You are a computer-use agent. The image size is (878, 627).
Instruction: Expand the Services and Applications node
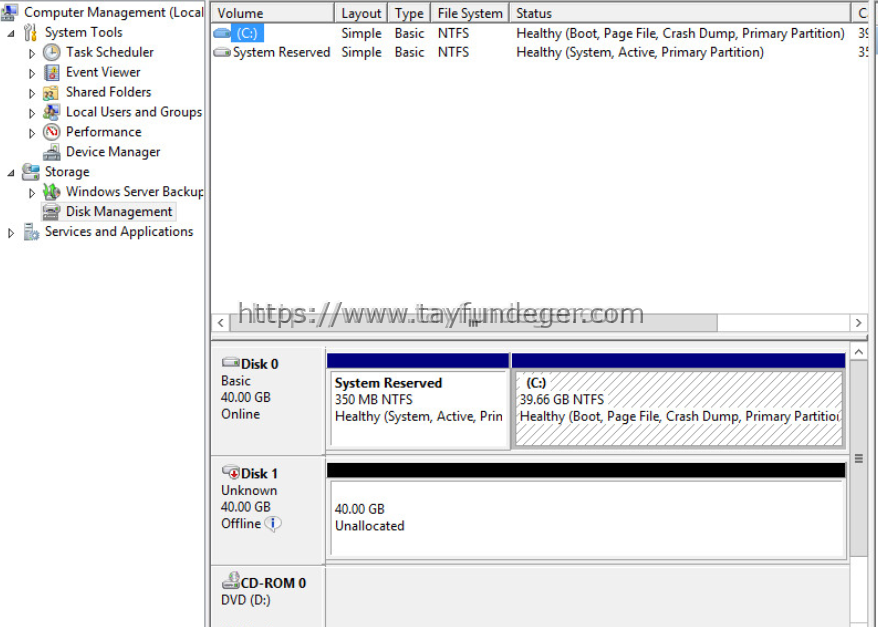pyautogui.click(x=11, y=233)
